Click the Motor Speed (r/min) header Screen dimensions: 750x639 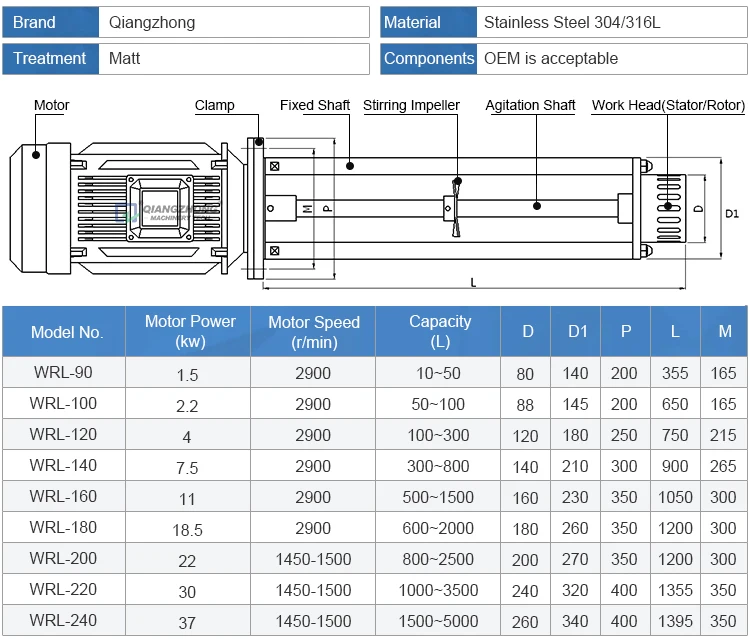(313, 332)
